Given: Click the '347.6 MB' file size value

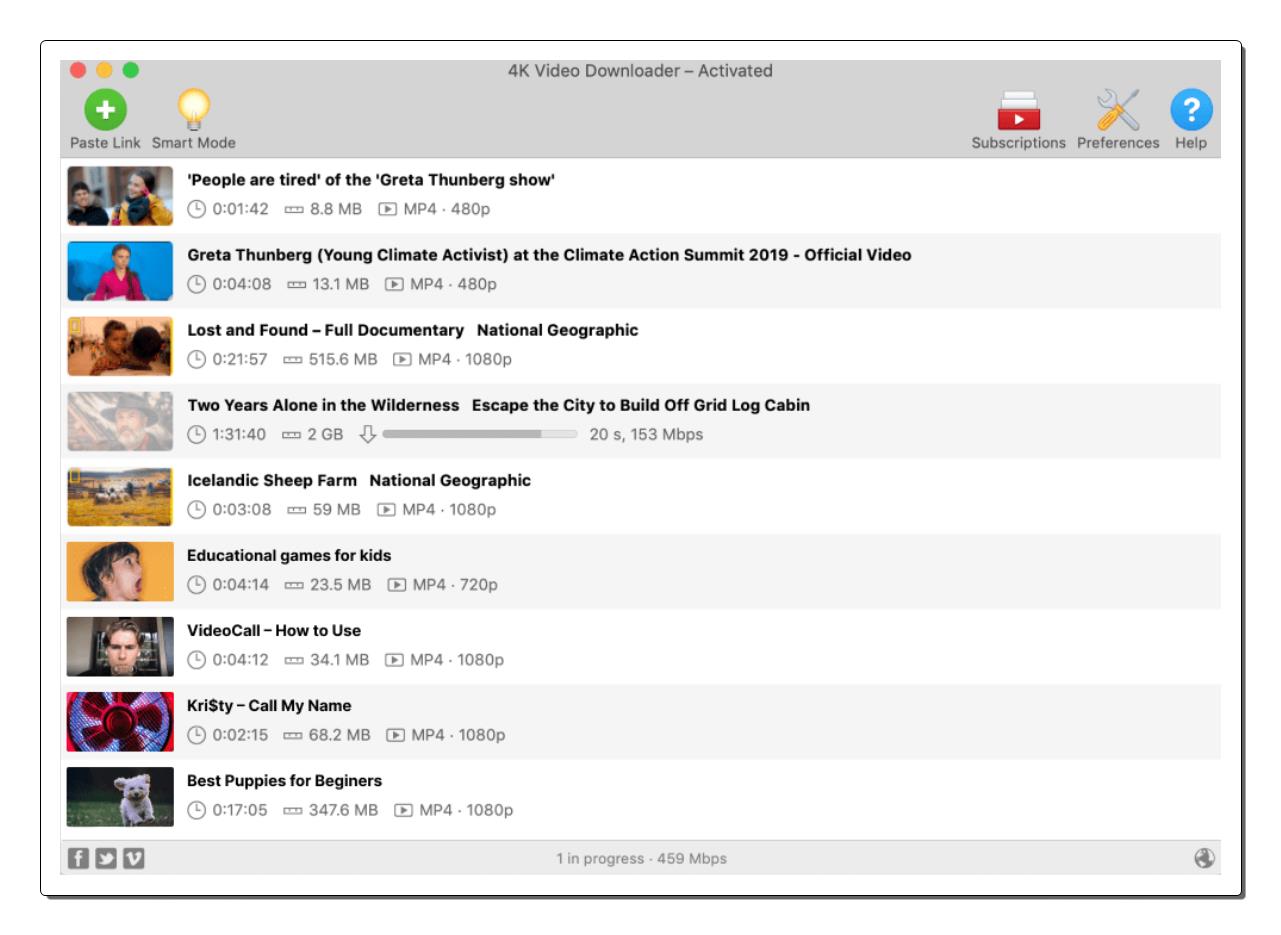Looking at the screenshot, I should tap(343, 810).
